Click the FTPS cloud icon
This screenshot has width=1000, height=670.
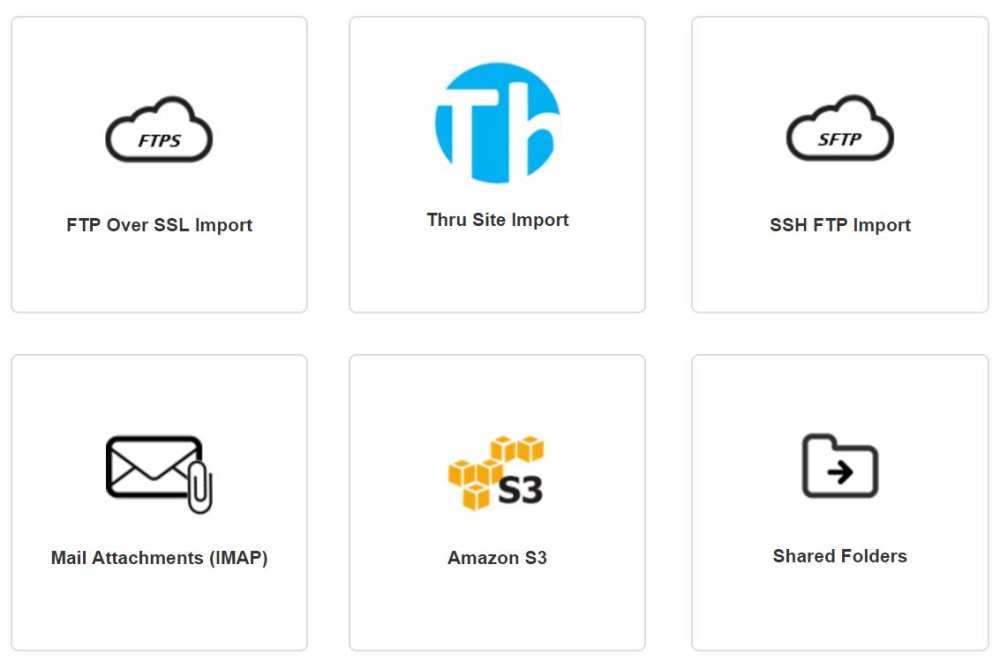tap(159, 129)
